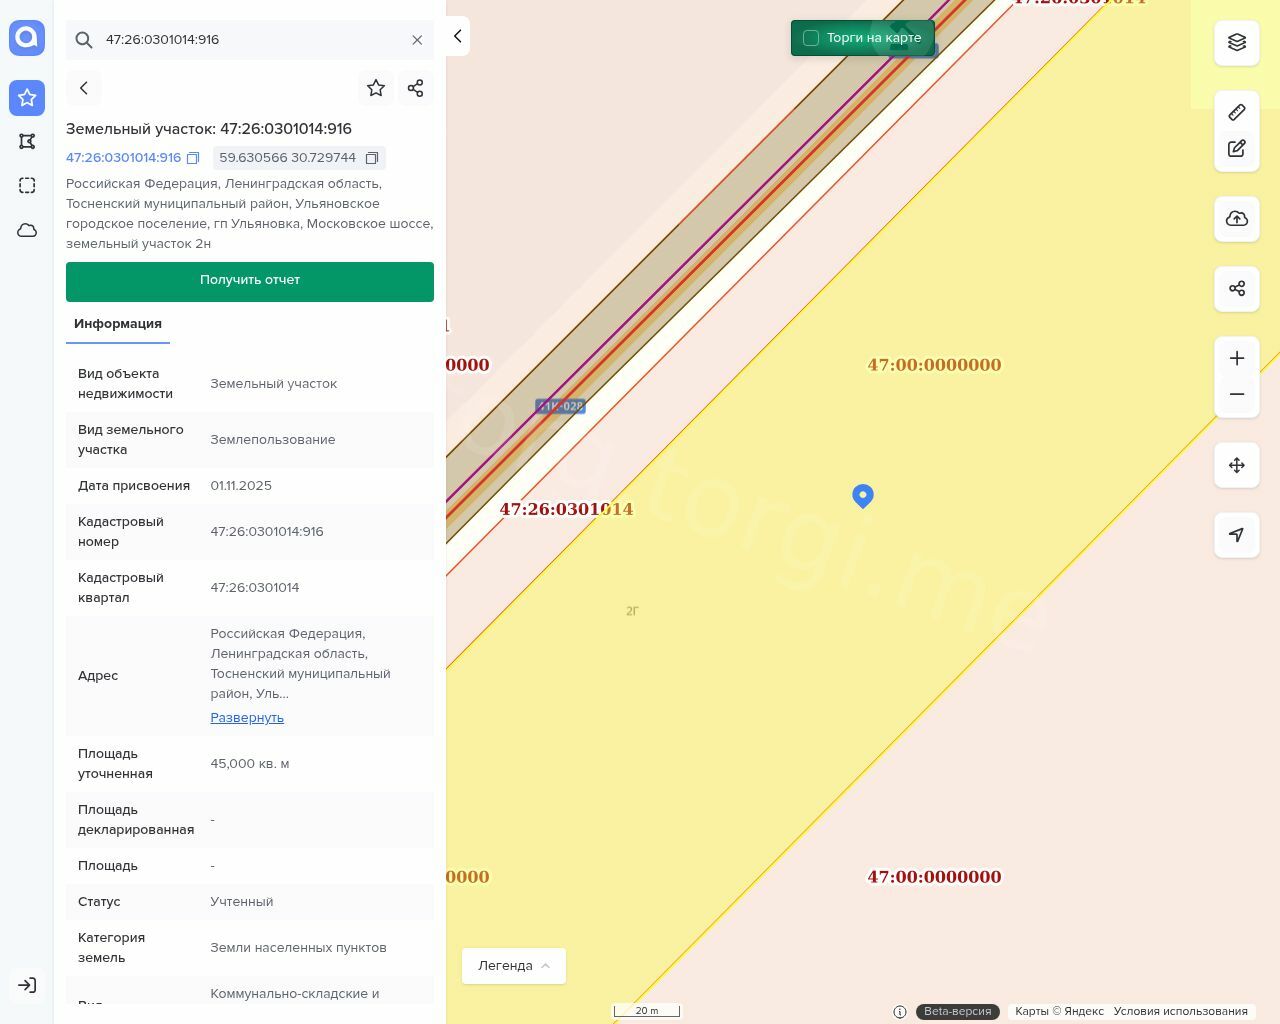This screenshot has height=1024, width=1280.
Task: Copy the cadastral number 47:26:0301014:916
Action: pyautogui.click(x=193, y=158)
